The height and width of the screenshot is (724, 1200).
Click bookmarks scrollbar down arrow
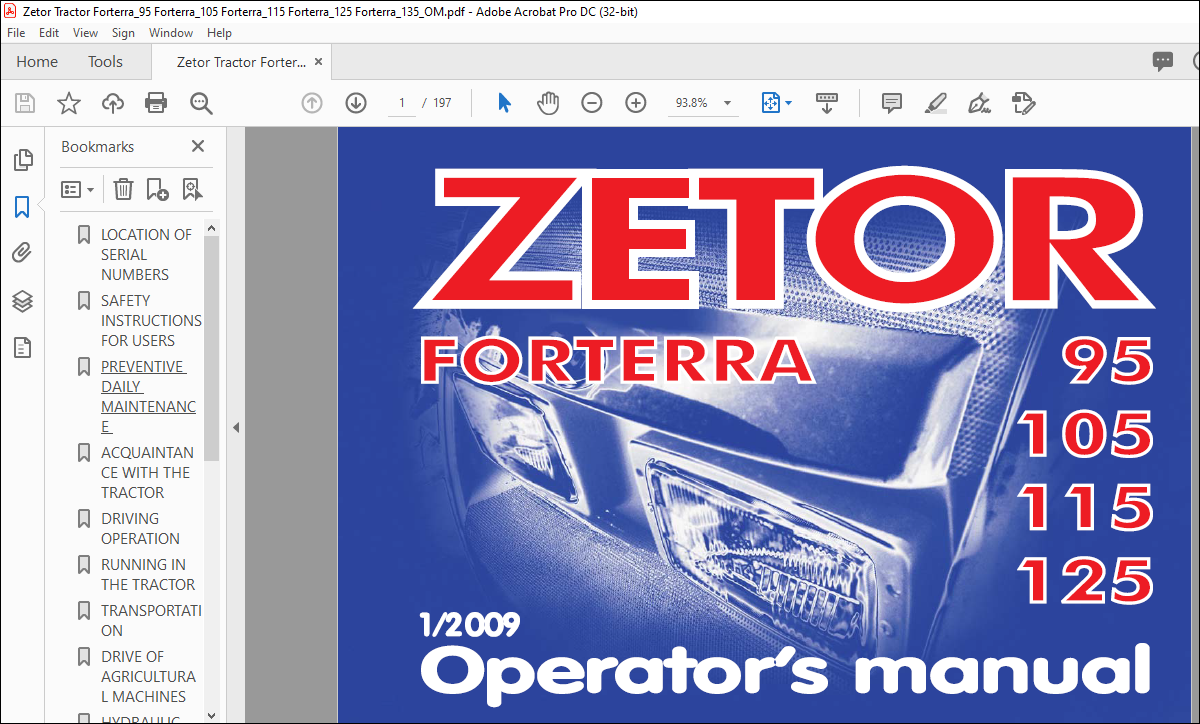211,715
